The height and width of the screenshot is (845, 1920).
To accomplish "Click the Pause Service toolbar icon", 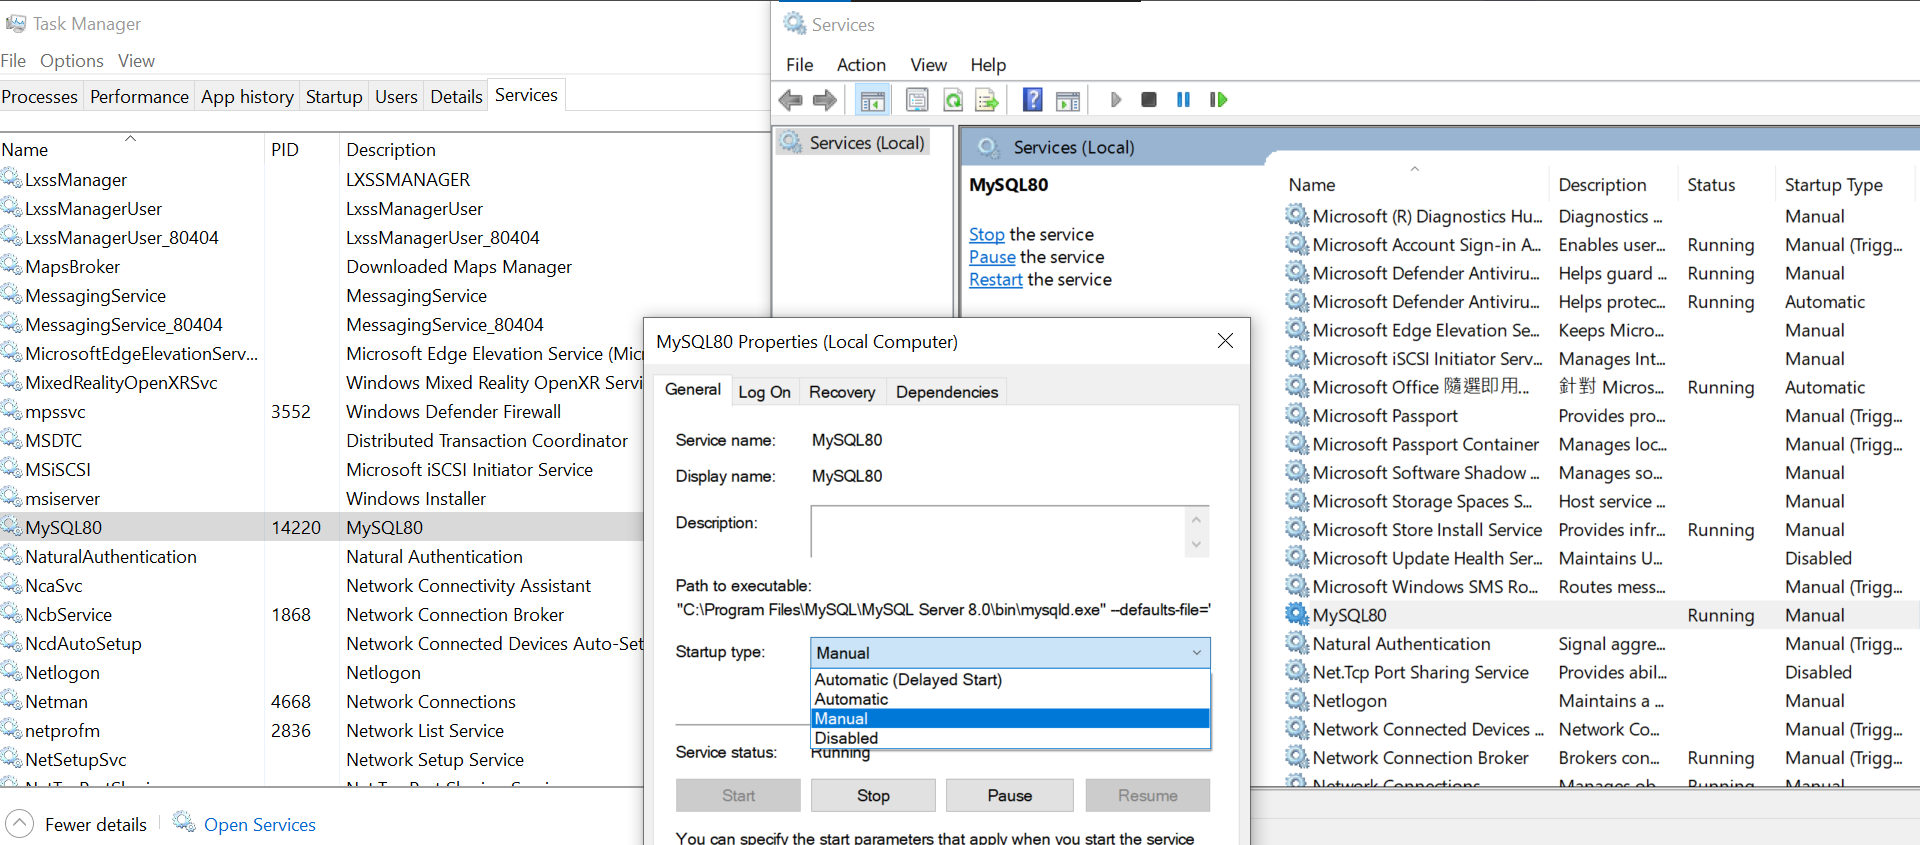I will click(x=1183, y=100).
